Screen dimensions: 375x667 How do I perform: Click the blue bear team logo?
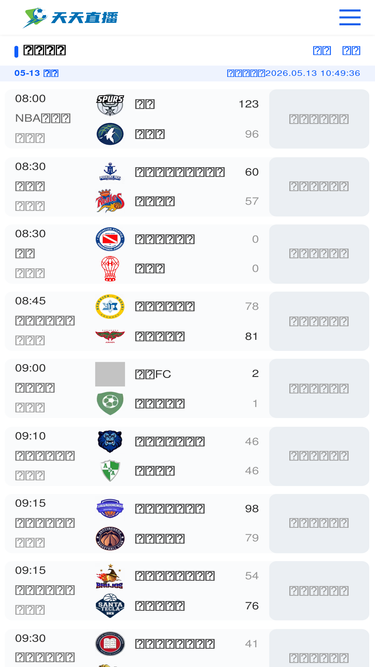tap(110, 441)
